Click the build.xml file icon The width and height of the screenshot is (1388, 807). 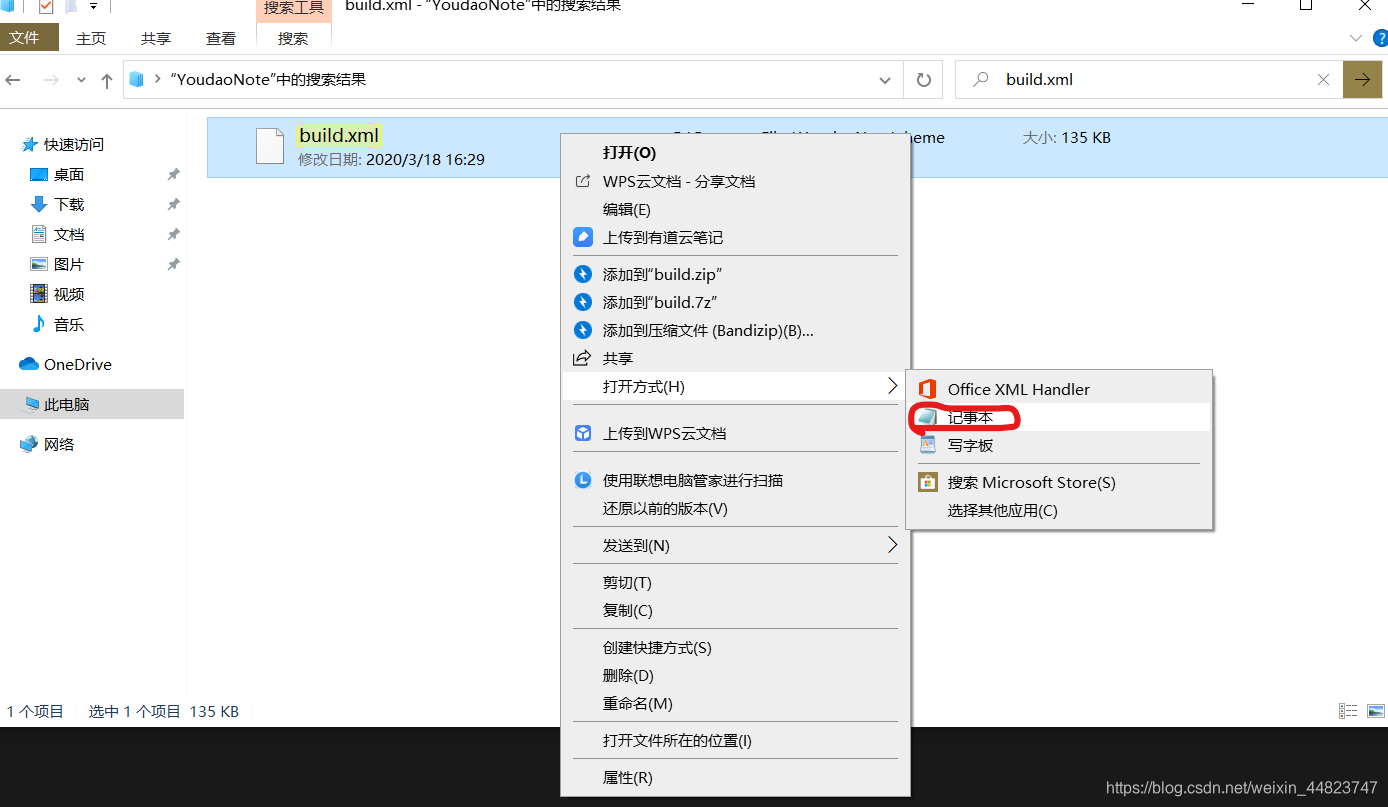[x=270, y=146]
